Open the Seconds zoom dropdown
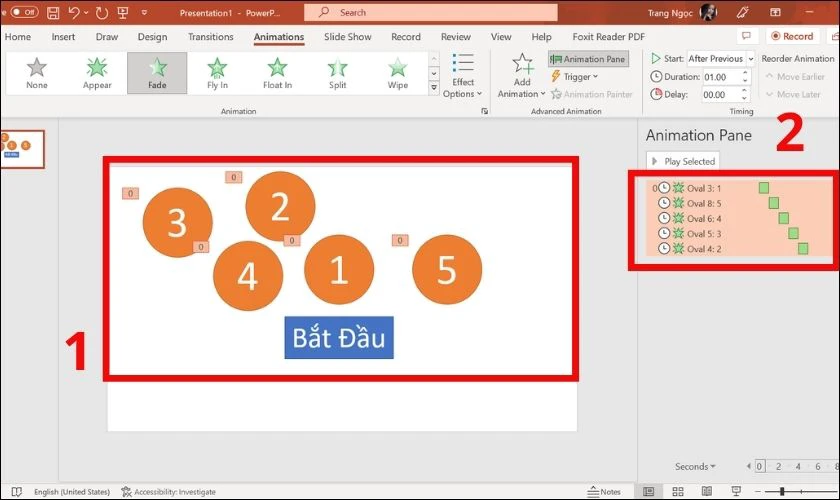This screenshot has height=500, width=840. click(695, 466)
